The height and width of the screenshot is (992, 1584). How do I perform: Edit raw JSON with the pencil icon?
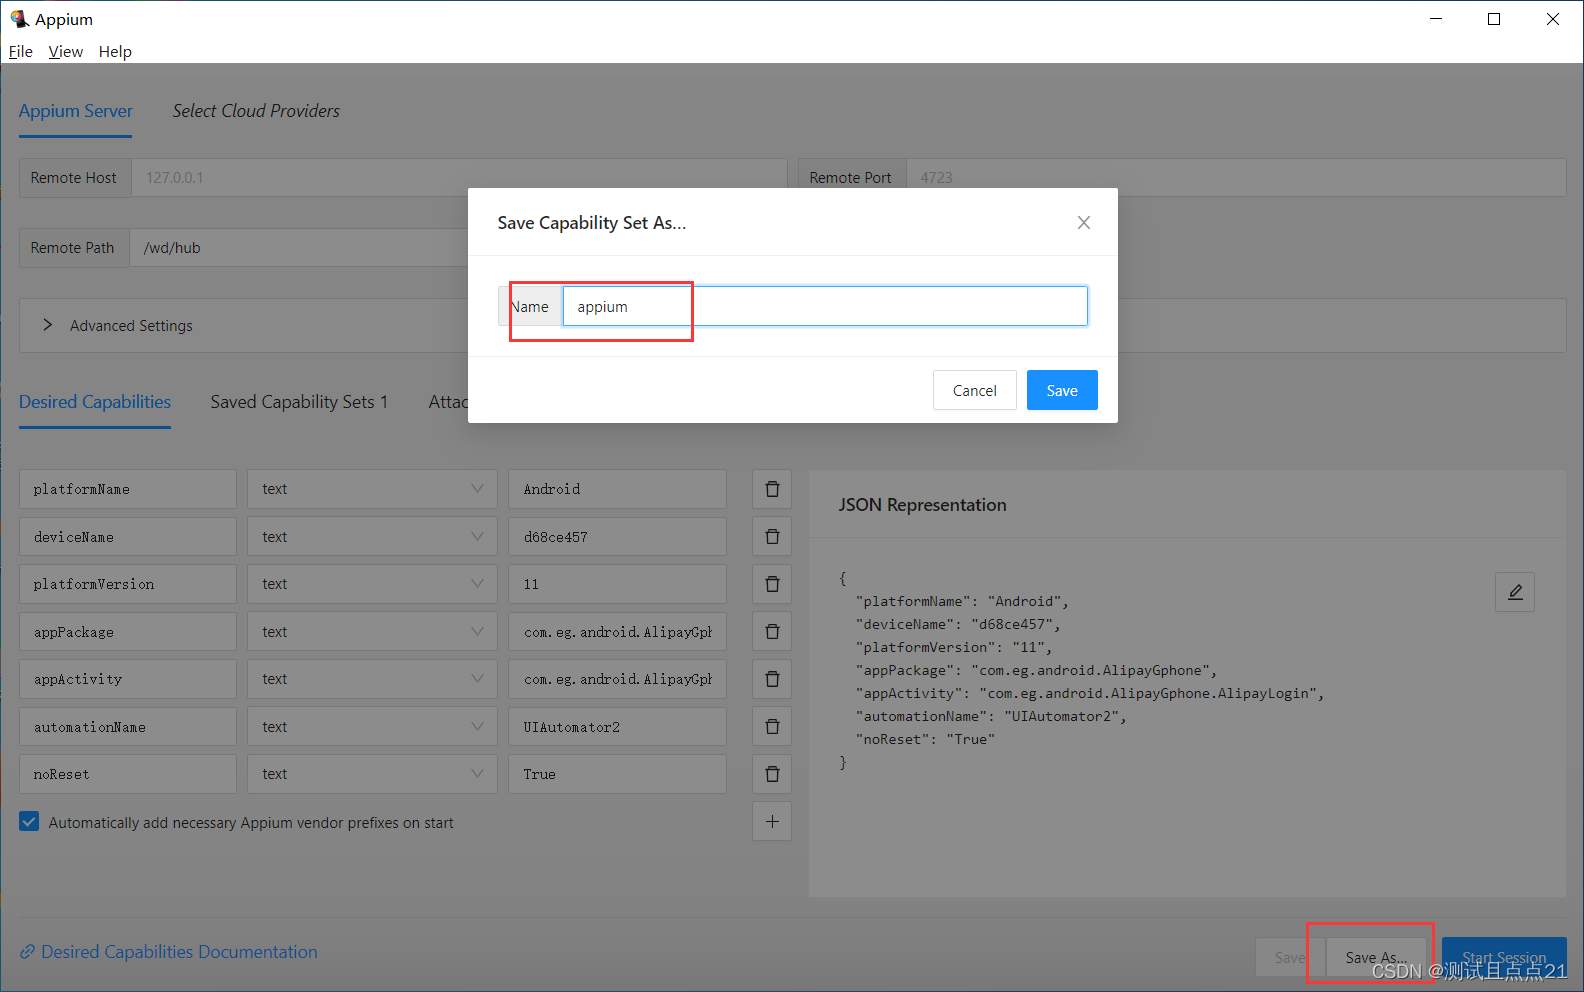pyautogui.click(x=1515, y=592)
